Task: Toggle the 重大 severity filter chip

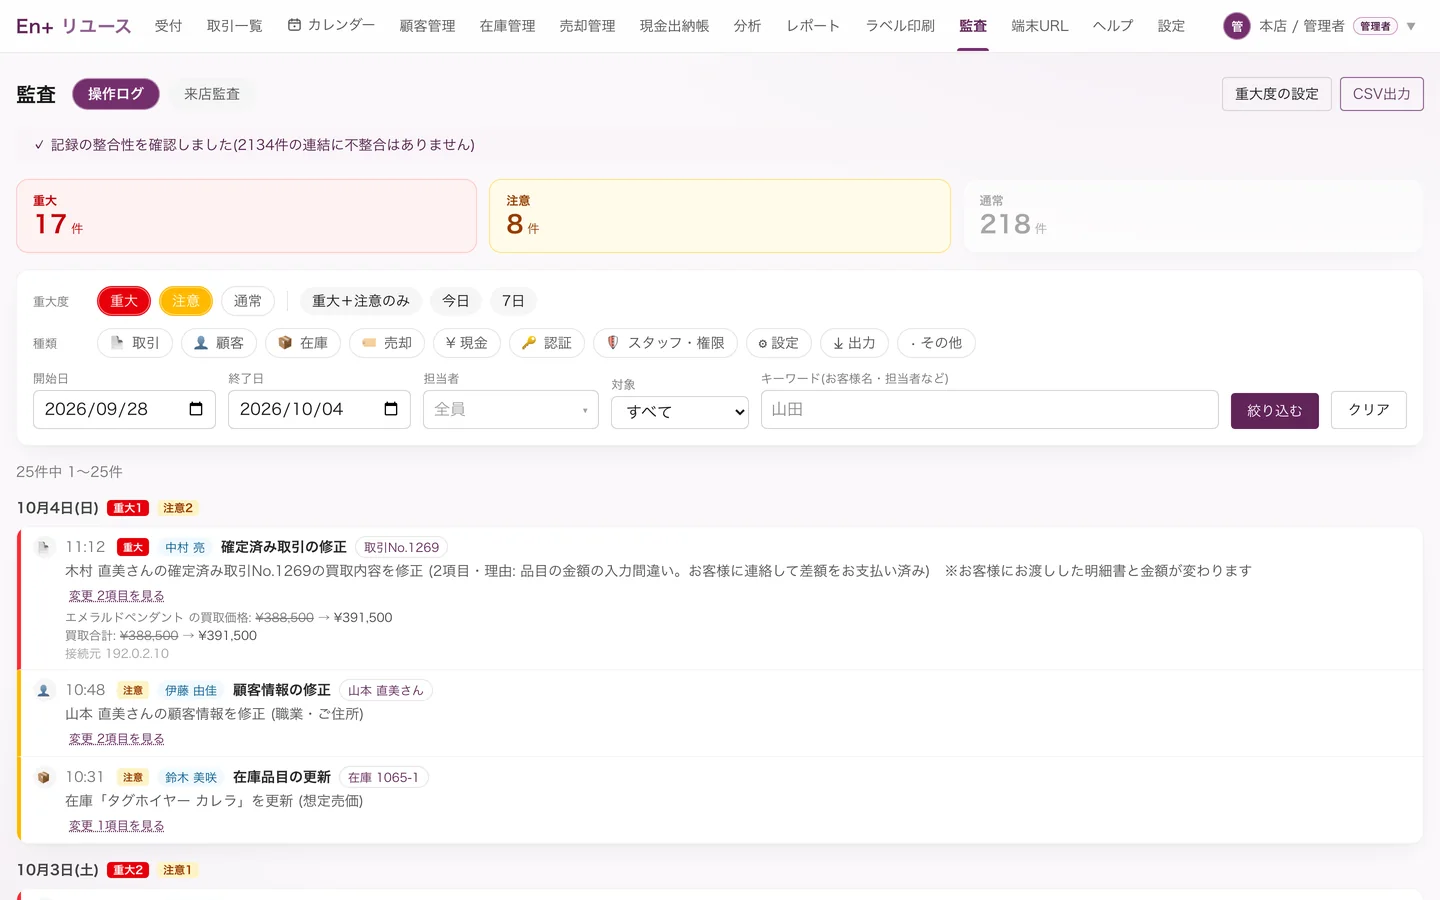Action: [x=124, y=301]
